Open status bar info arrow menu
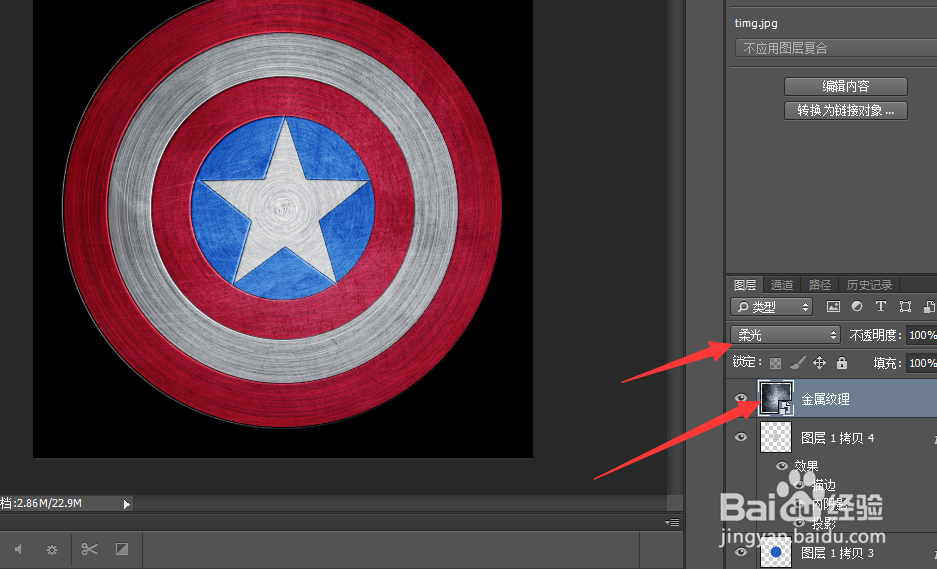Viewport: 937px width, 569px height. click(126, 504)
